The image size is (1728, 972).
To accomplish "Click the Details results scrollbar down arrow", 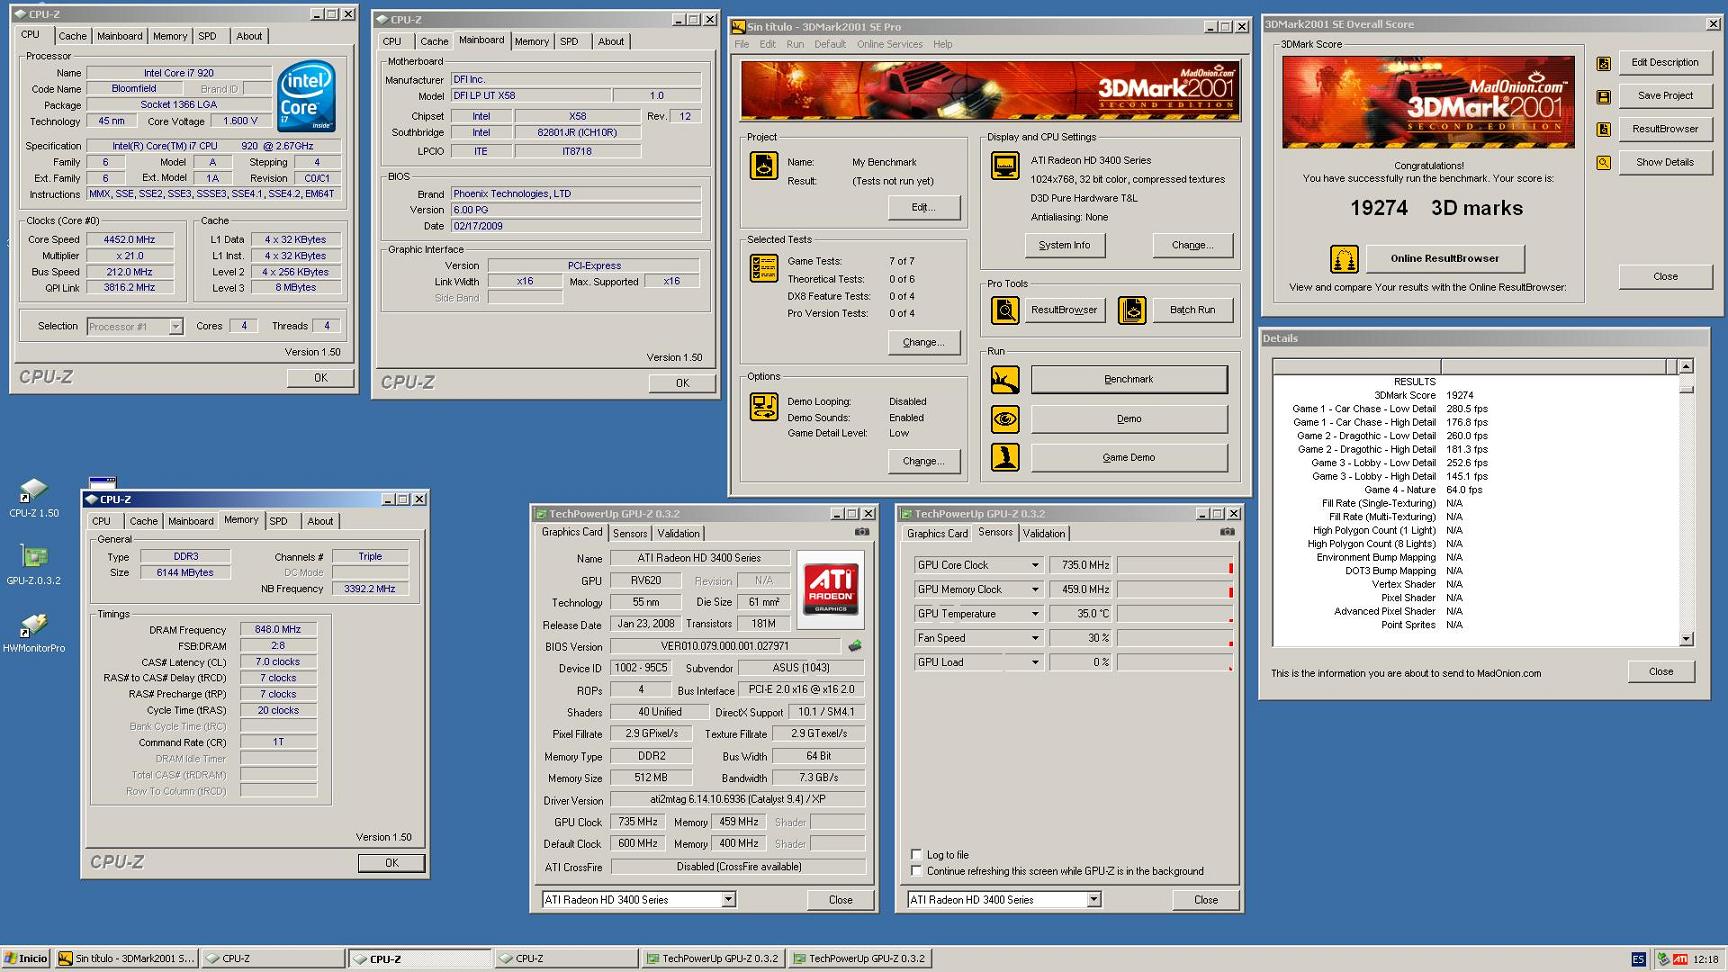I will pos(1686,639).
